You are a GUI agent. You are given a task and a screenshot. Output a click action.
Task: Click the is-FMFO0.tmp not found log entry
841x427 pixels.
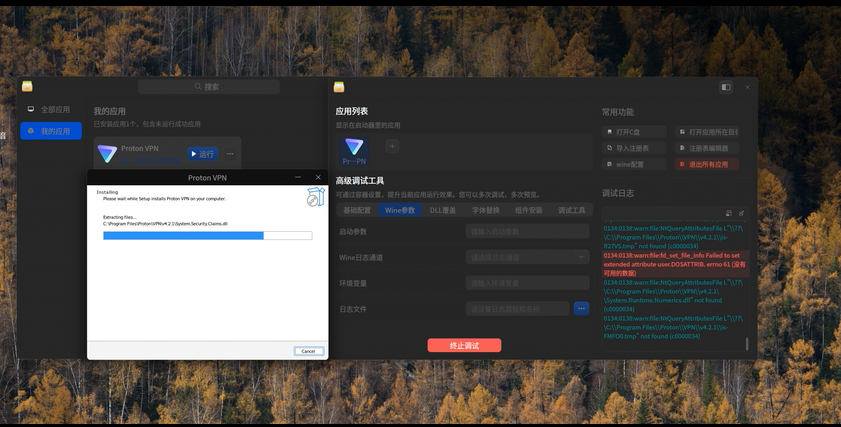tap(674, 327)
